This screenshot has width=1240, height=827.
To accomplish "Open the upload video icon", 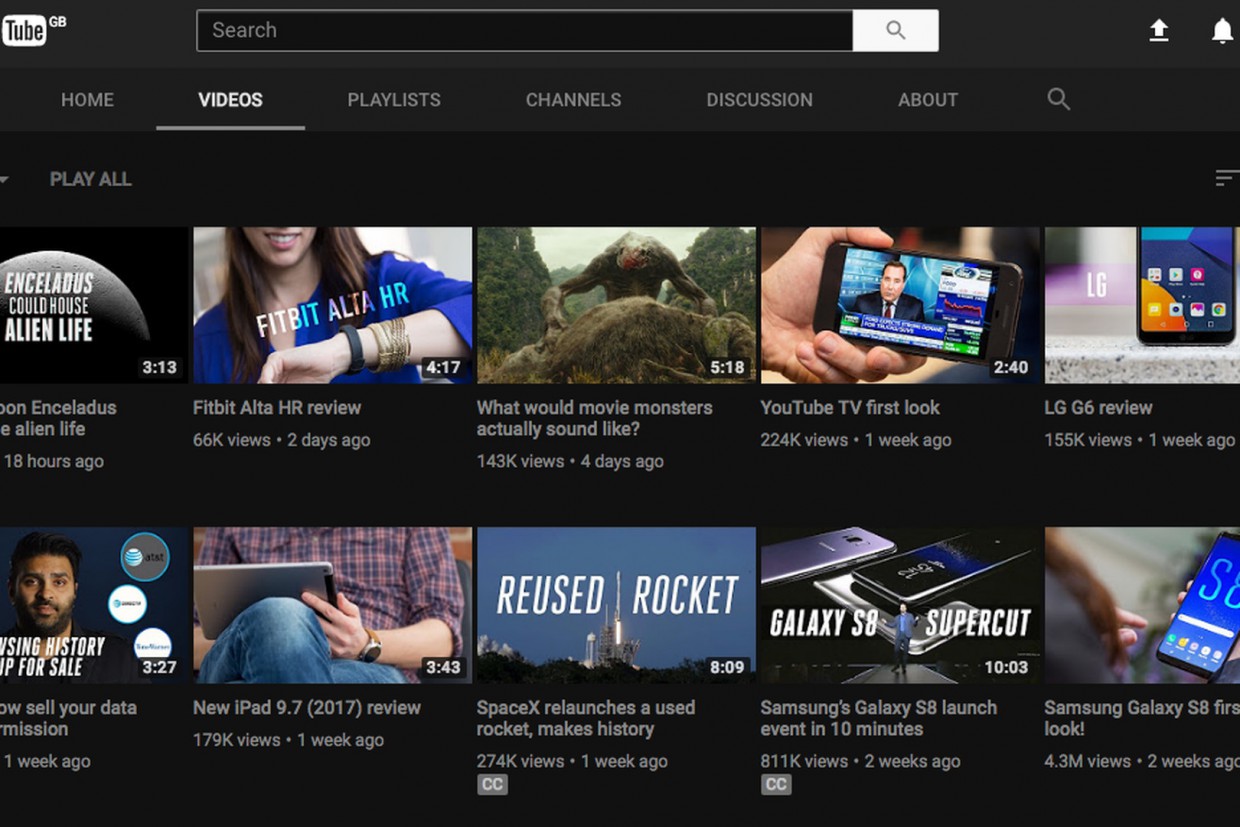I will point(1159,31).
